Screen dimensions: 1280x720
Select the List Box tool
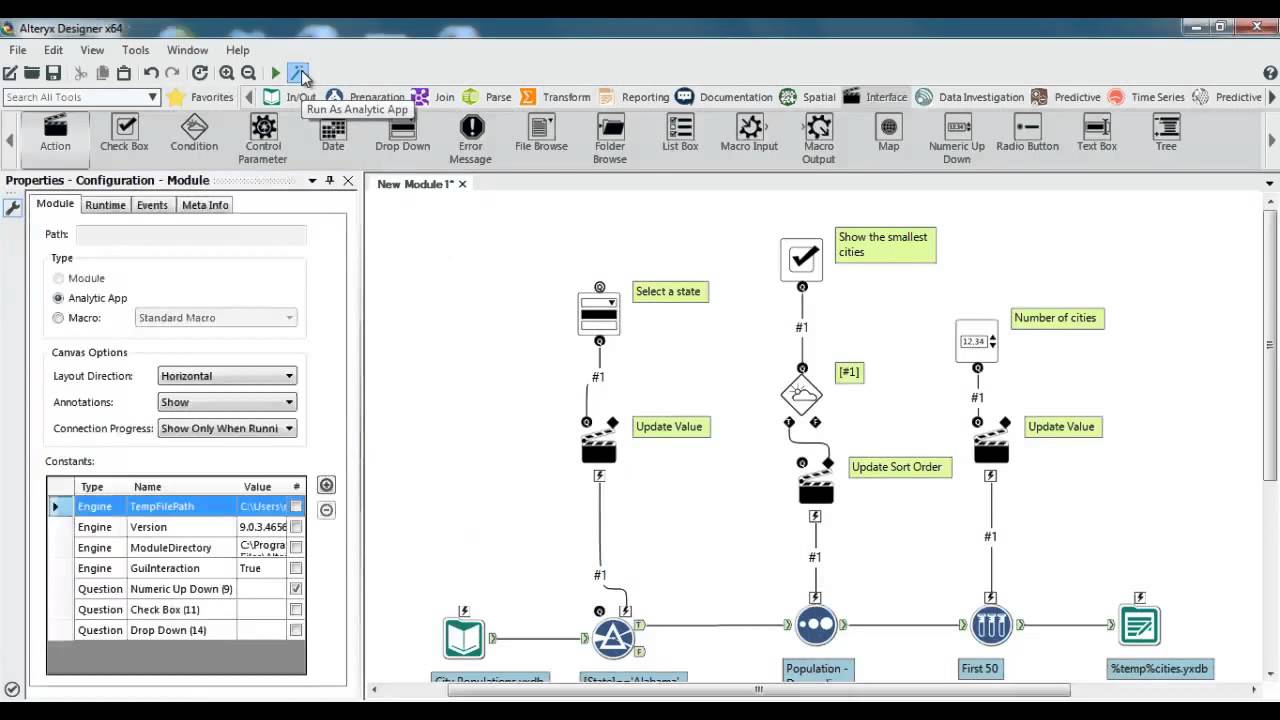tap(680, 134)
